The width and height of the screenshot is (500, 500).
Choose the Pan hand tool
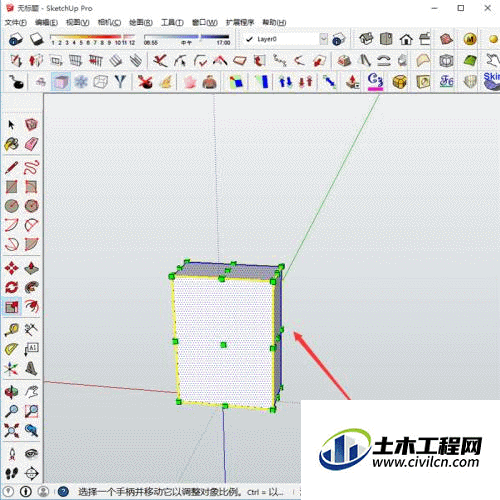click(x=31, y=392)
